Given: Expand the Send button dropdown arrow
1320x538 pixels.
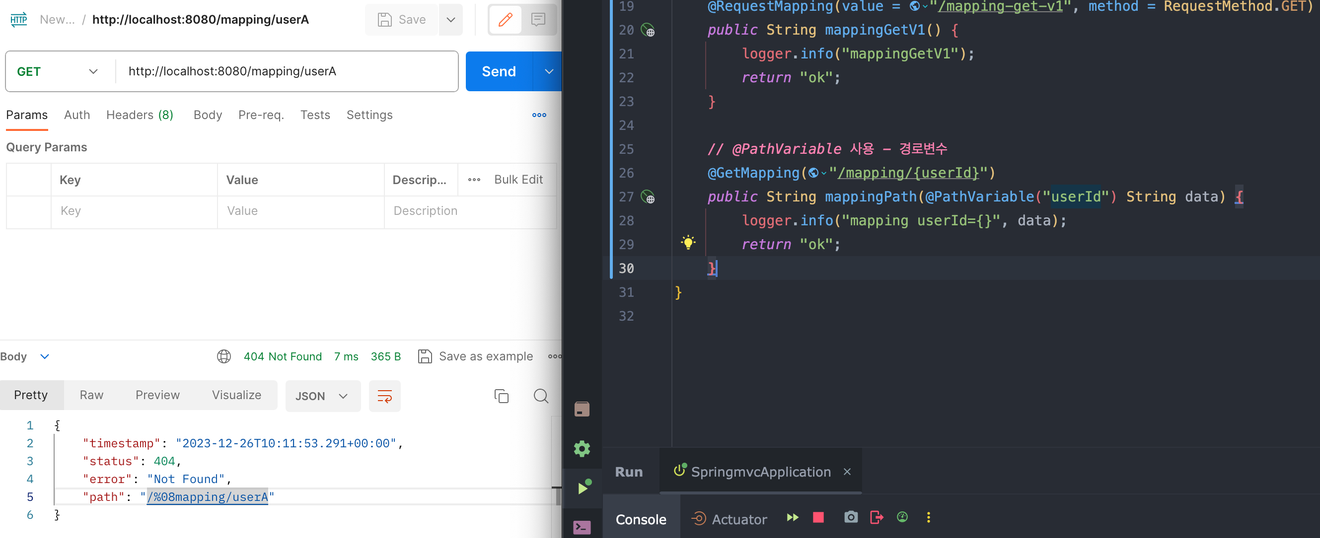Looking at the screenshot, I should click(548, 72).
